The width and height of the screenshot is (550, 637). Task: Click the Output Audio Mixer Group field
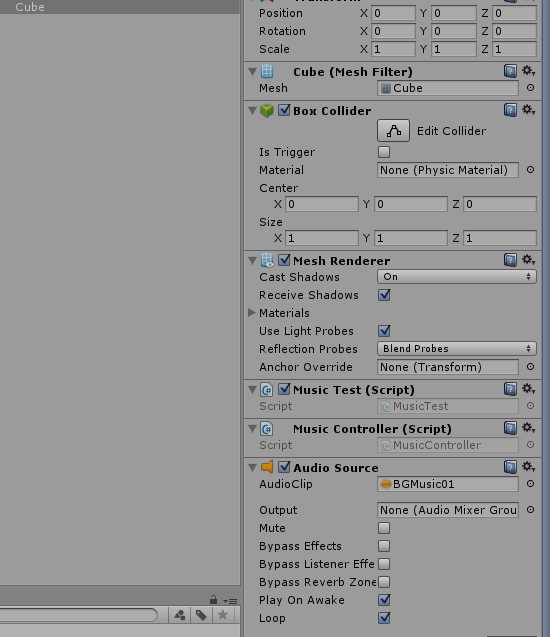(x=448, y=510)
